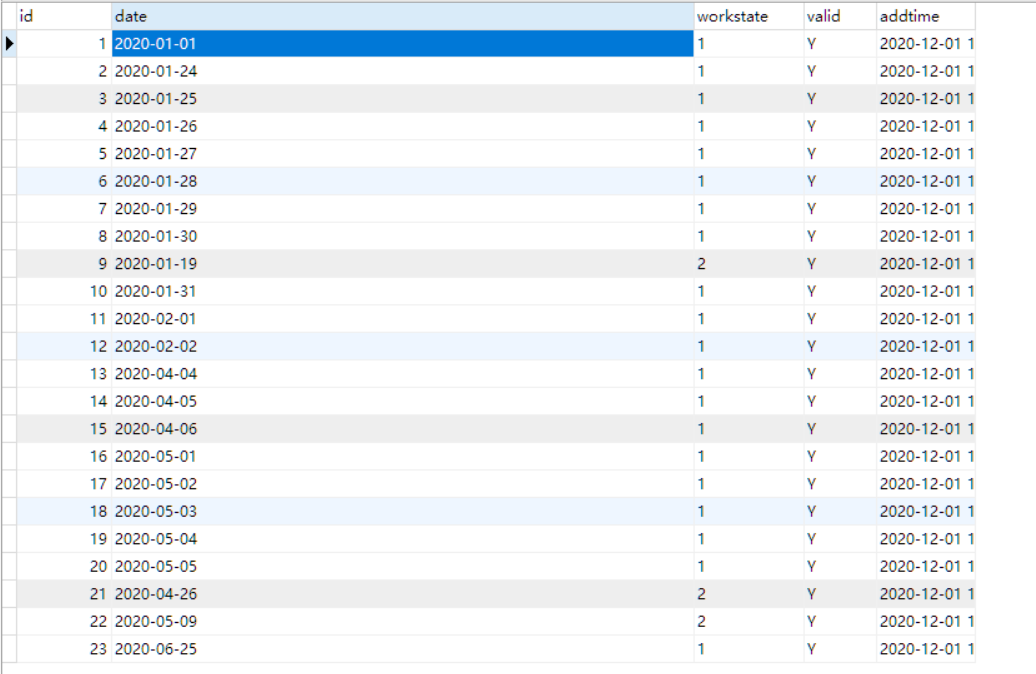
Task: Click the valid column header
Action: (840, 17)
